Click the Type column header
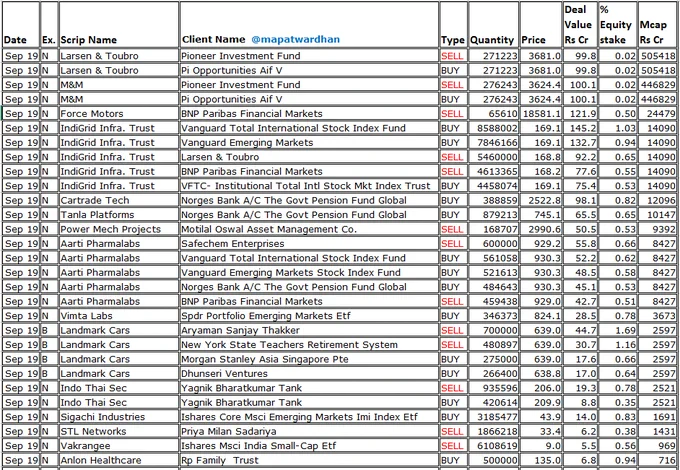This screenshot has height=470, width=680. [453, 25]
